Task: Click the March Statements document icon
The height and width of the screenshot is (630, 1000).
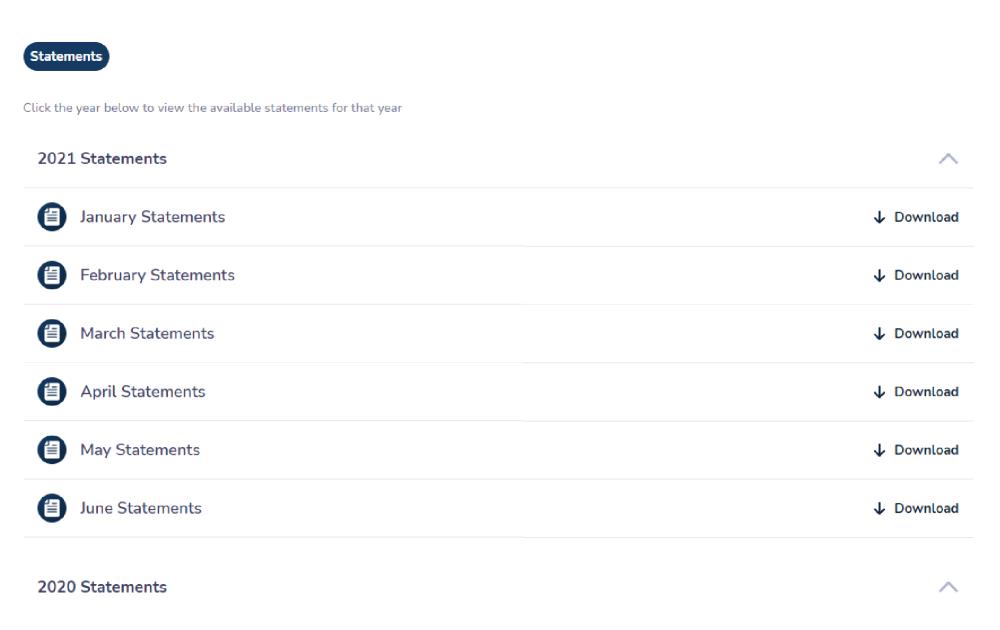Action: click(x=51, y=333)
